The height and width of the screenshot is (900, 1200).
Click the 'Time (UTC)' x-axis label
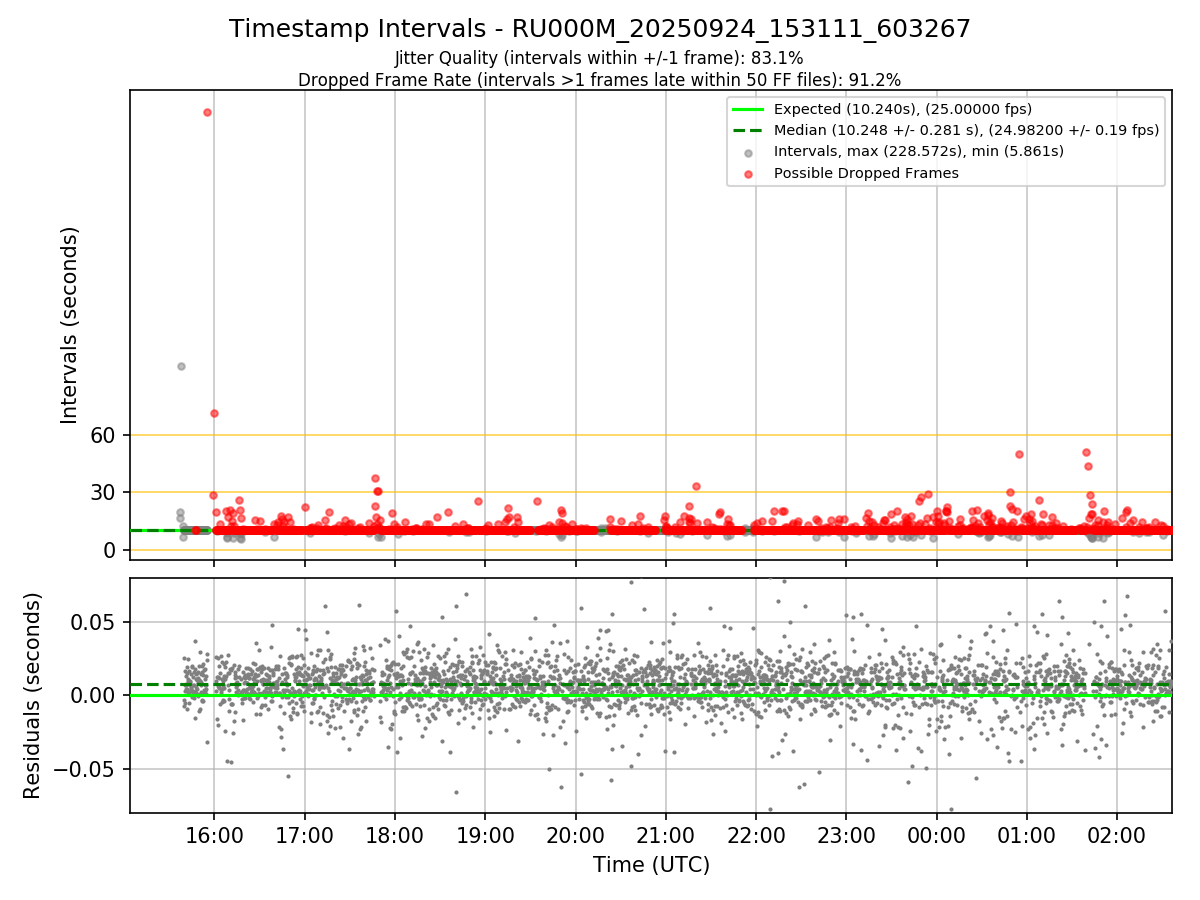pyautogui.click(x=651, y=865)
